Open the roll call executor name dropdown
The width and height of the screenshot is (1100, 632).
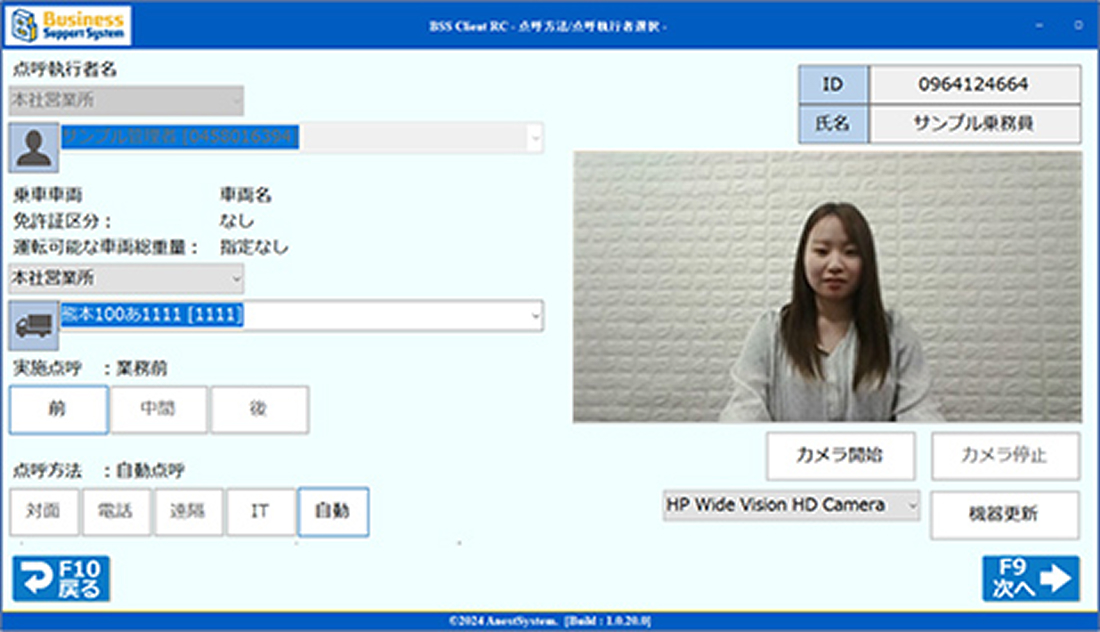tap(535, 138)
